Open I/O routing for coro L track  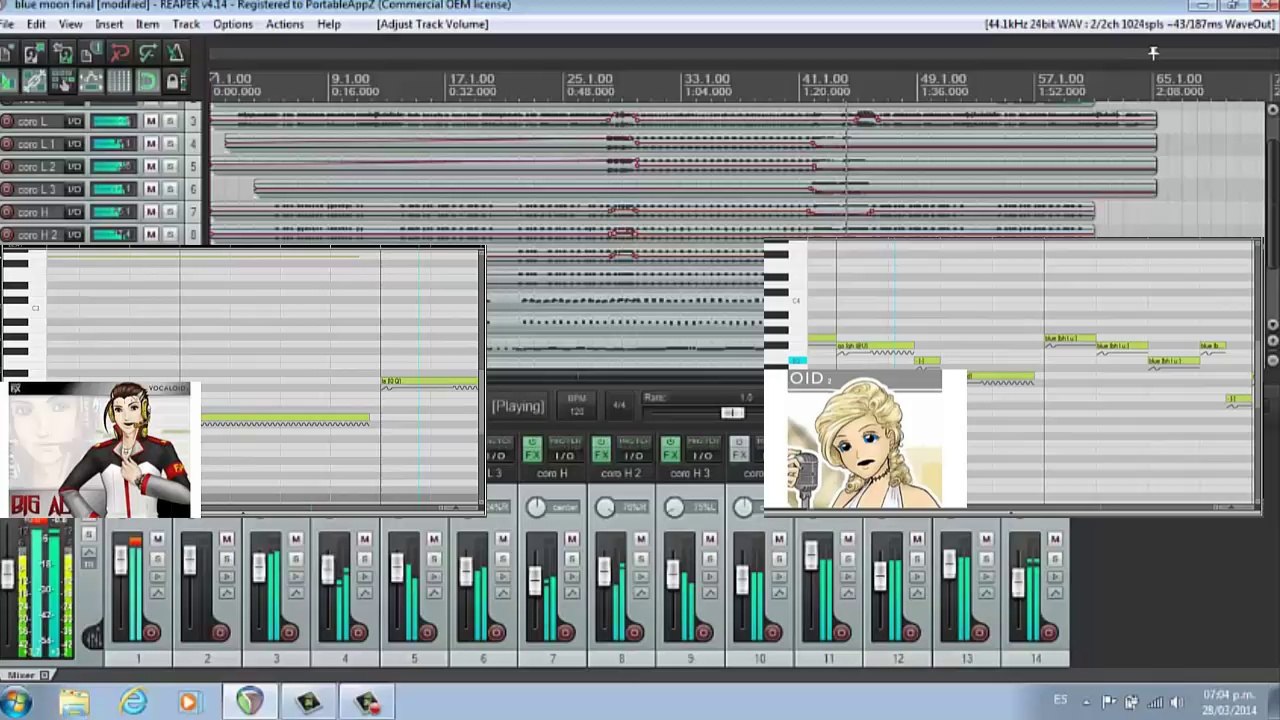pyautogui.click(x=74, y=121)
